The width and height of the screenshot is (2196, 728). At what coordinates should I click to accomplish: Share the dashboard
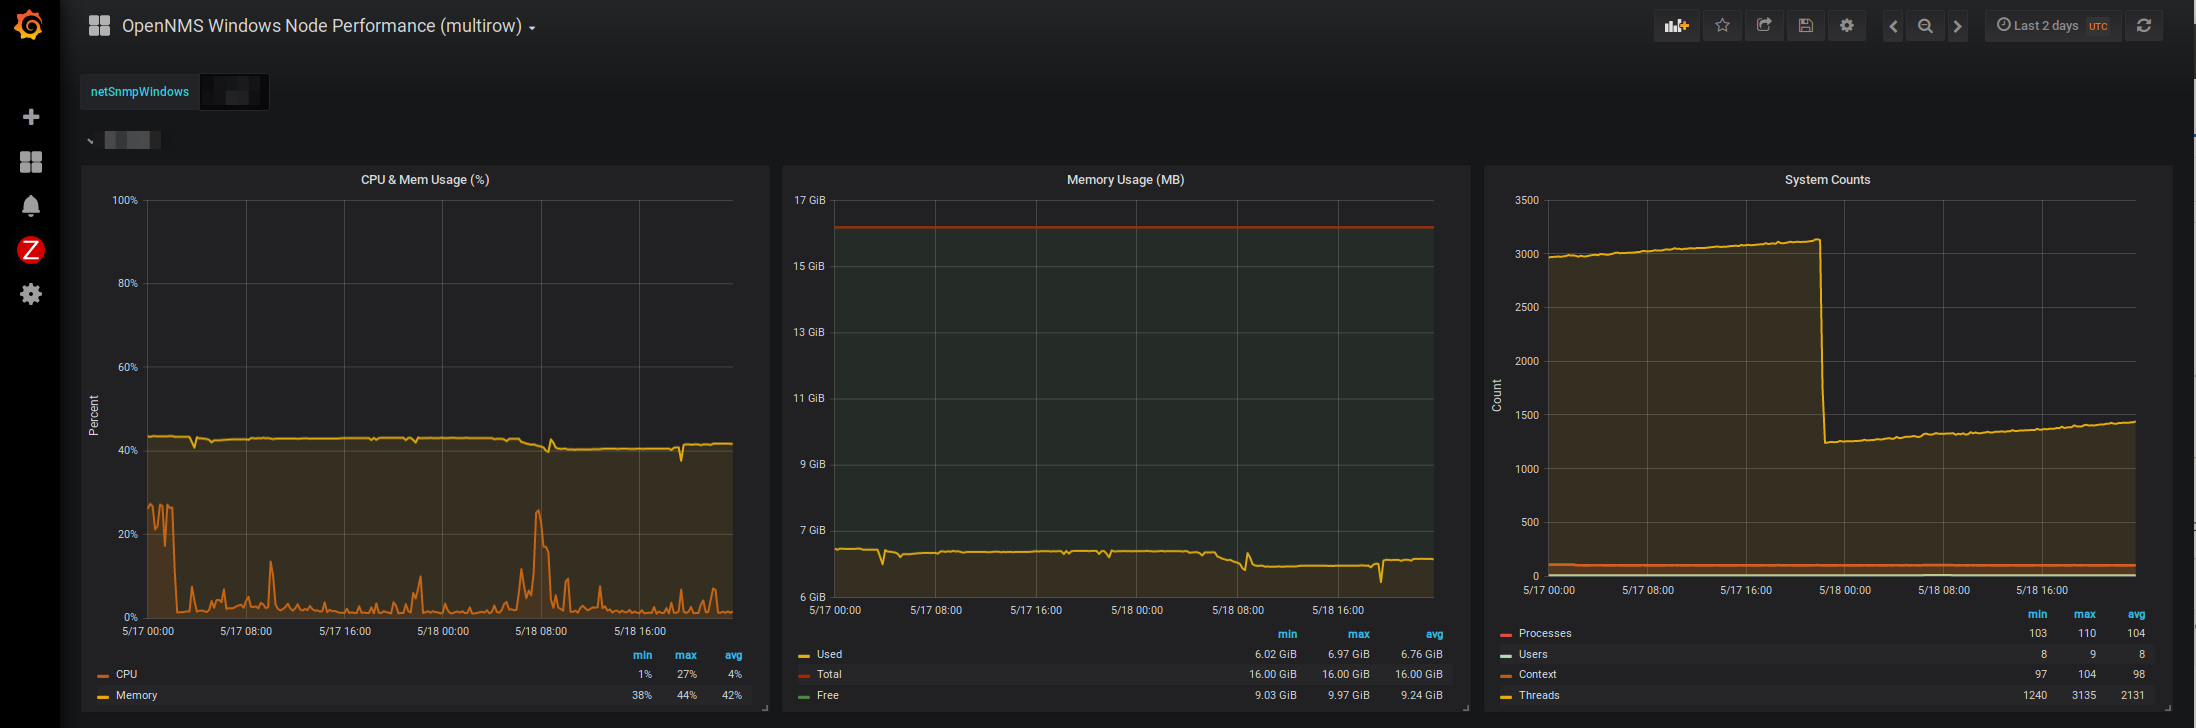pos(1764,26)
